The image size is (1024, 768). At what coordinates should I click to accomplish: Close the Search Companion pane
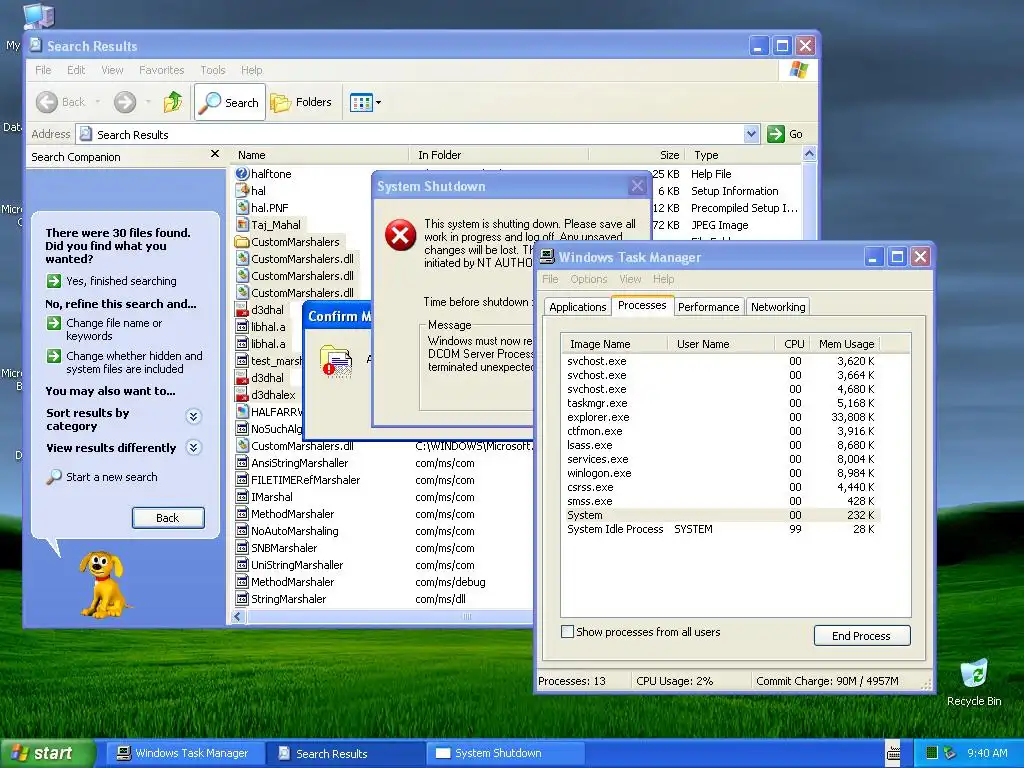click(215, 153)
